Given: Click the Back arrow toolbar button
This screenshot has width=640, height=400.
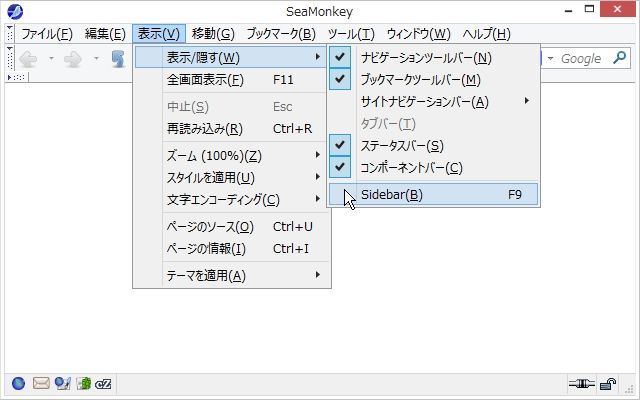Looking at the screenshot, I should pos(29,59).
